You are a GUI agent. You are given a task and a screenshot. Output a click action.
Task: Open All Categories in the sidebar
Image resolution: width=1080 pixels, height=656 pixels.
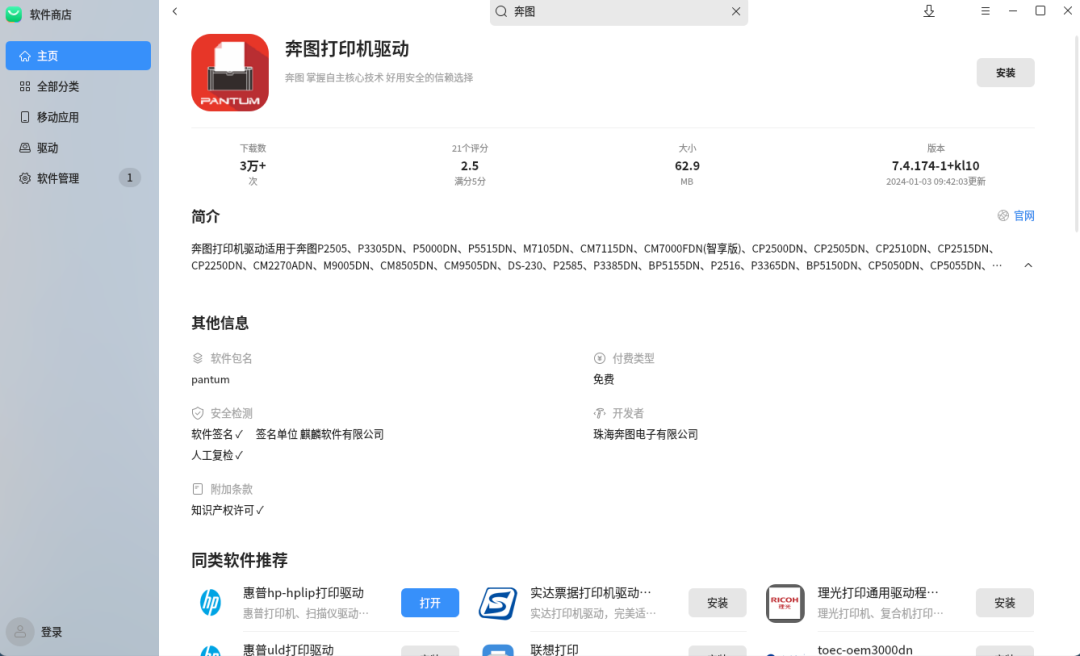pos(78,87)
